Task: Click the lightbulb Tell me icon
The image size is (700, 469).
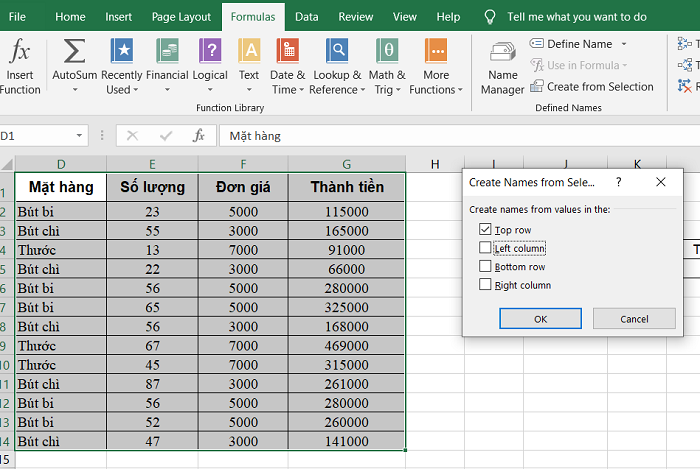Action: [490, 17]
